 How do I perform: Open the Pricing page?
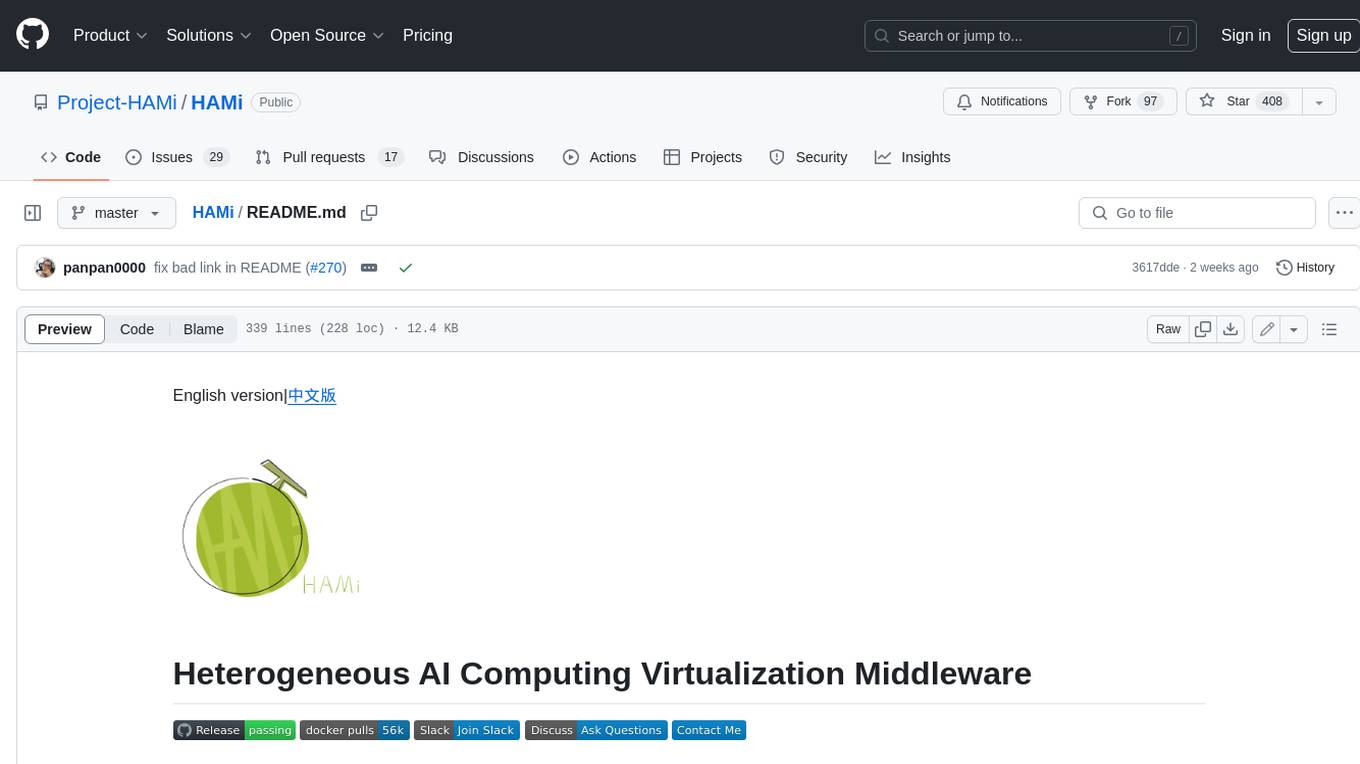tap(427, 35)
